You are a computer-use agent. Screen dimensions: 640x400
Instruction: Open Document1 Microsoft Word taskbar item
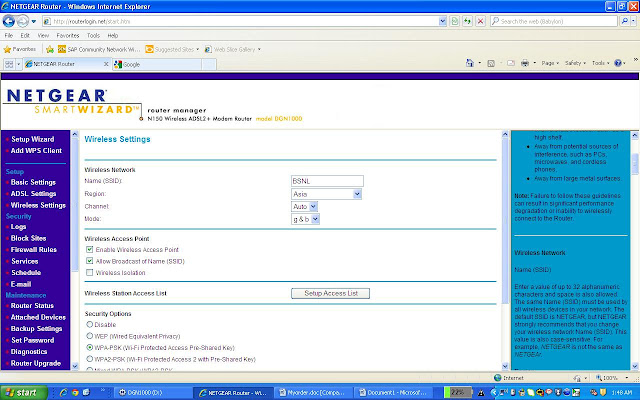click(392, 393)
